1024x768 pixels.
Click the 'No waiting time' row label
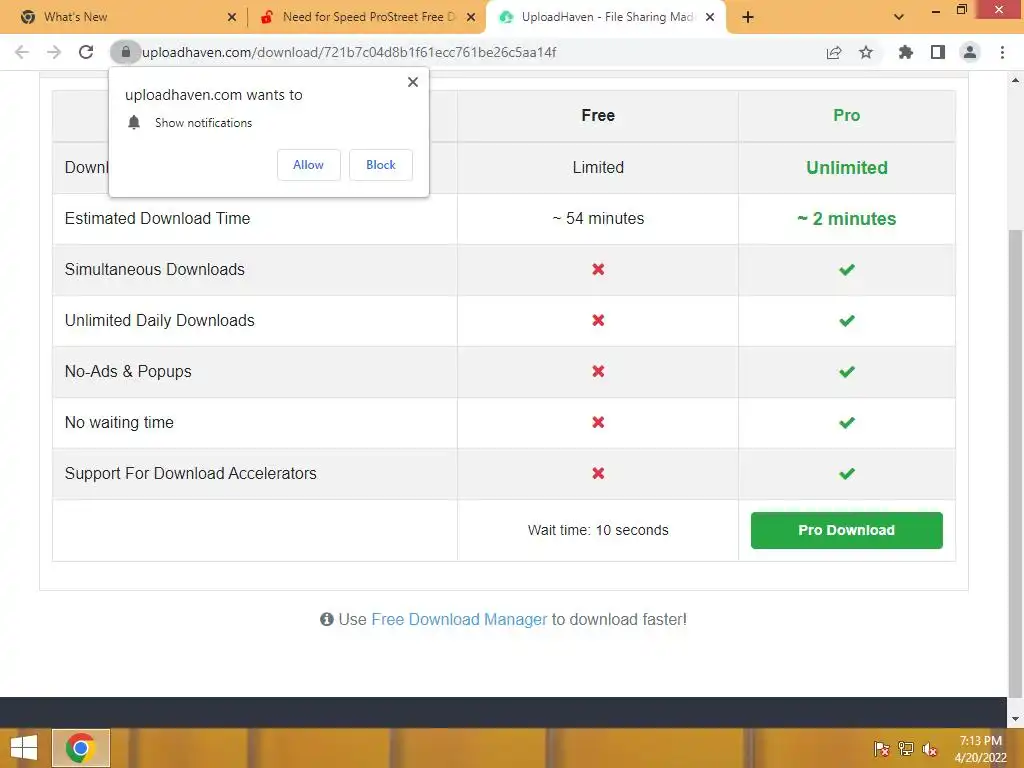point(119,423)
